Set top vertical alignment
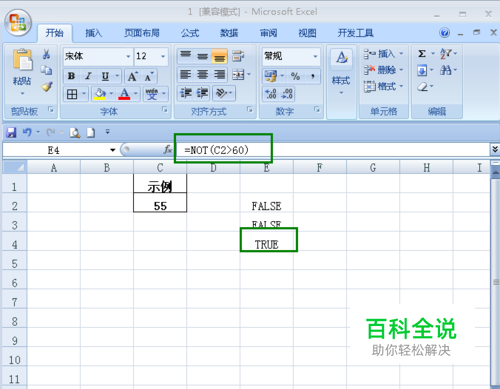500x389 pixels. 186,56
